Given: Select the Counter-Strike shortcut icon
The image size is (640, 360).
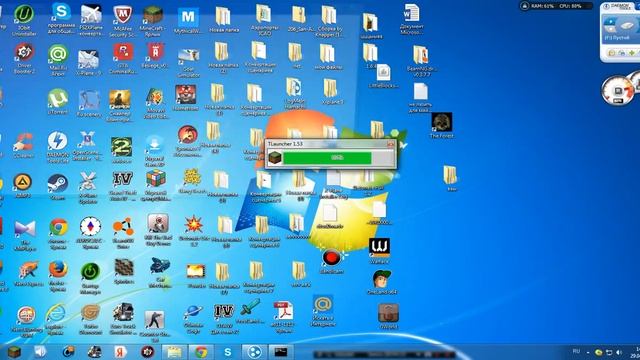Looking at the screenshot, I should pos(154,320).
